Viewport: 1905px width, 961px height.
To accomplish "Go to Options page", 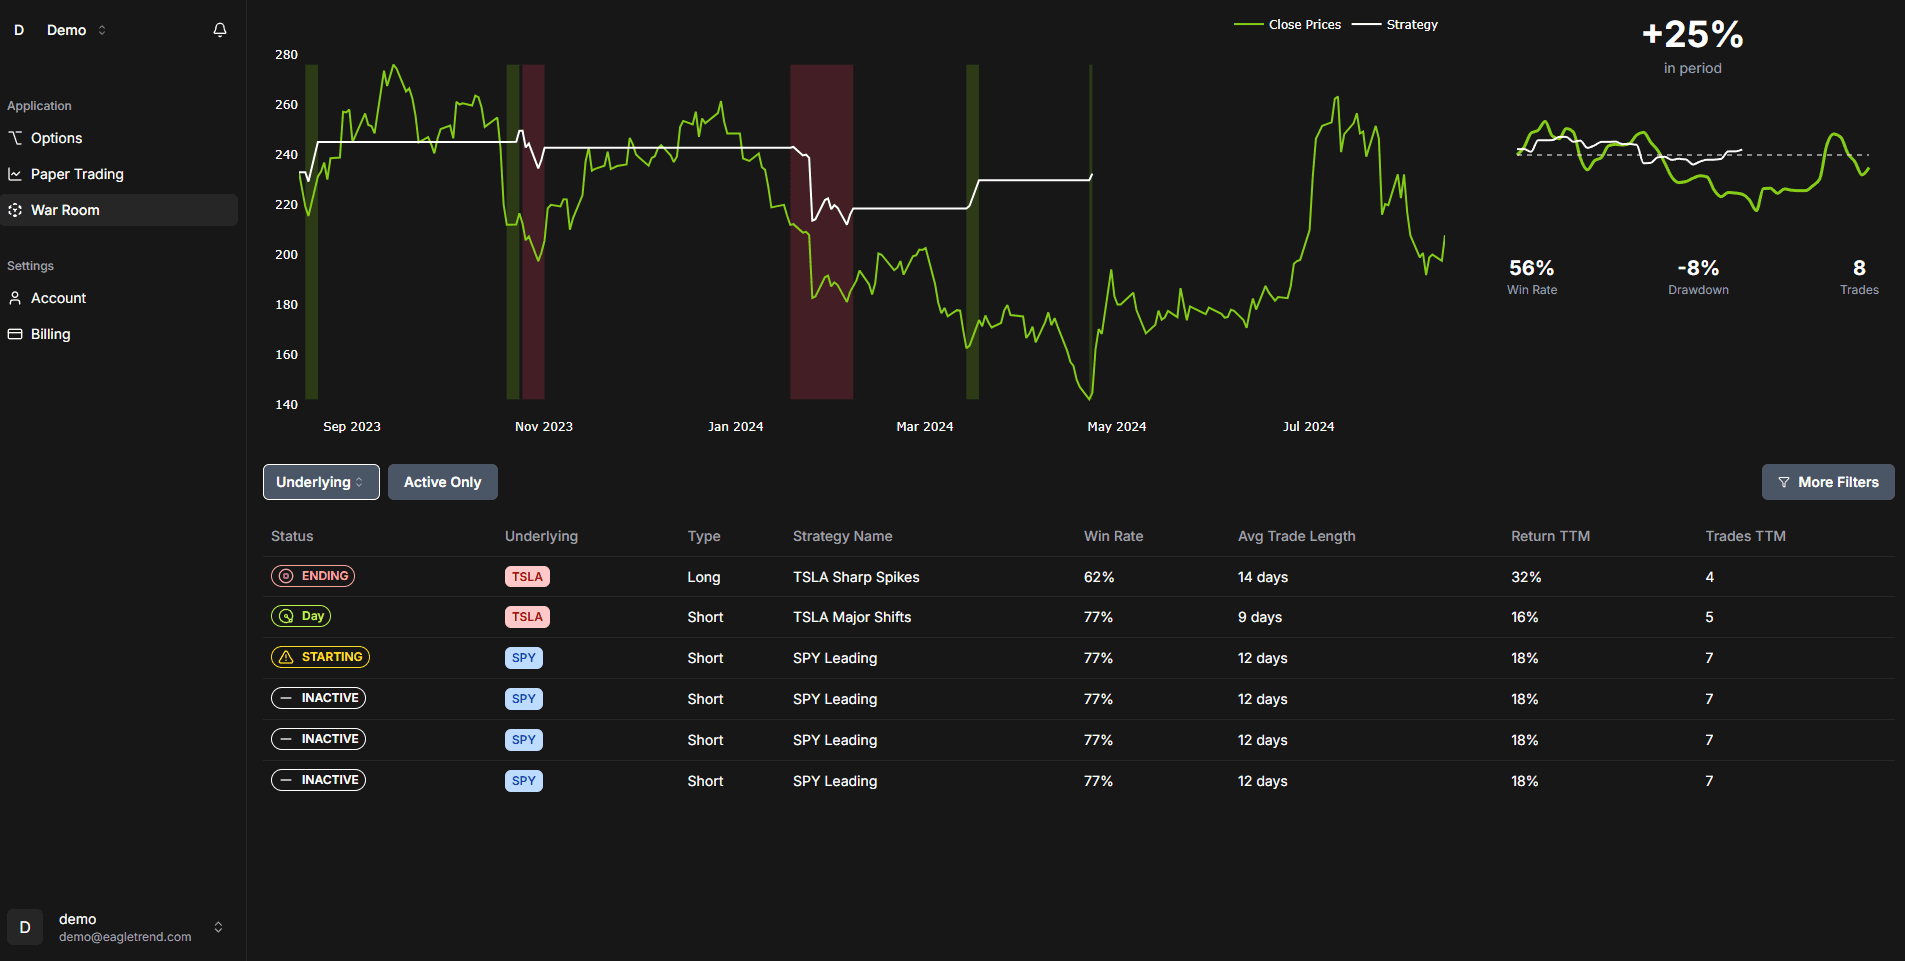I will click(x=119, y=138).
